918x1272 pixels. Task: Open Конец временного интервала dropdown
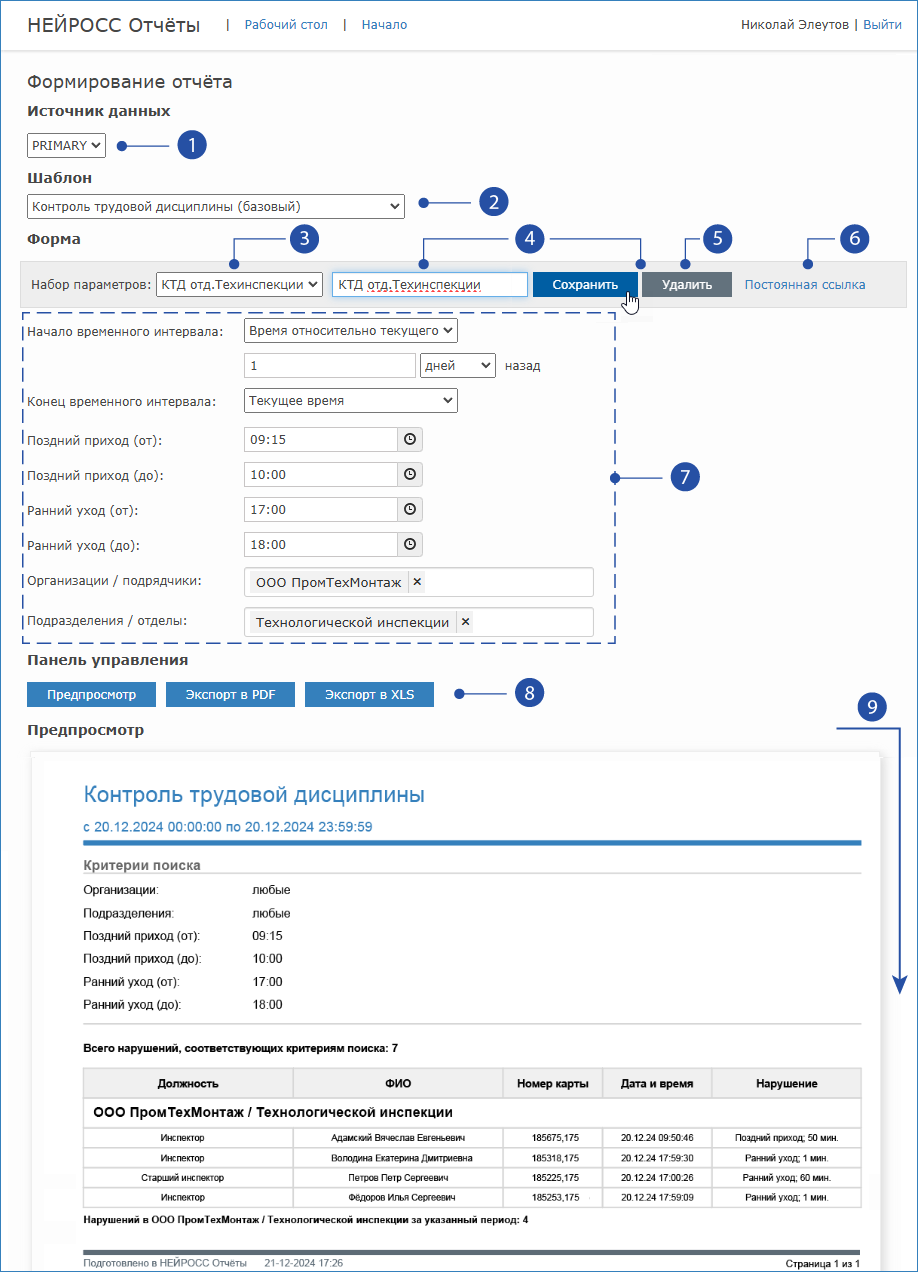click(351, 401)
